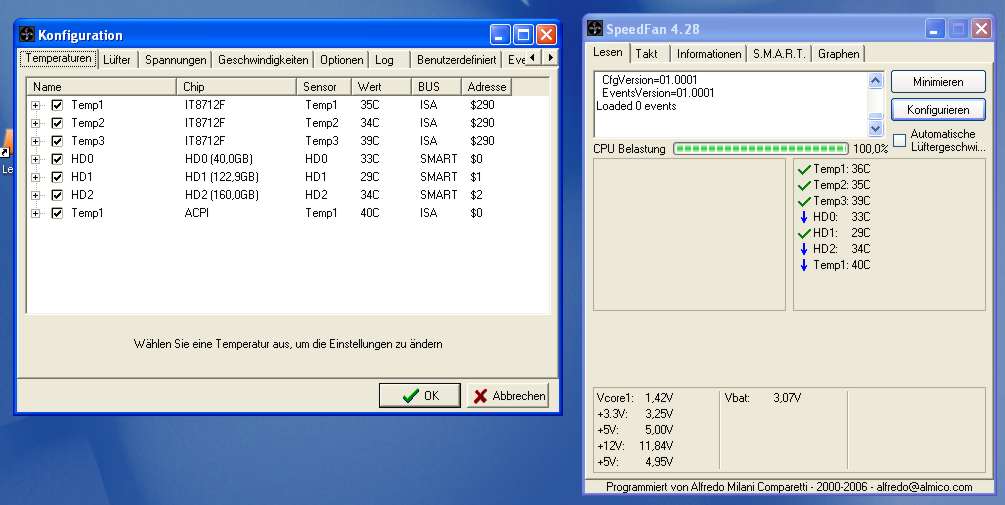Switch to the Lüfter tab
1005x505 pixels.
point(117,60)
